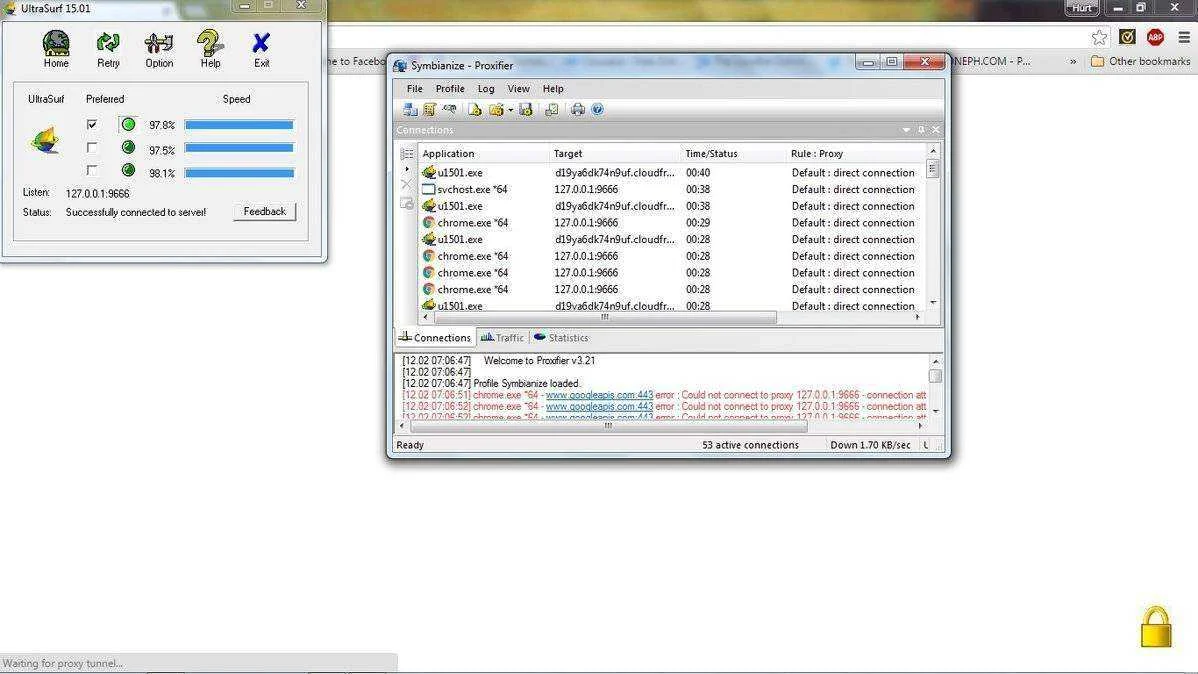This screenshot has height=674, width=1198.
Task: Uncheck the Preferred box for 97.8% server
Action: coord(92,125)
